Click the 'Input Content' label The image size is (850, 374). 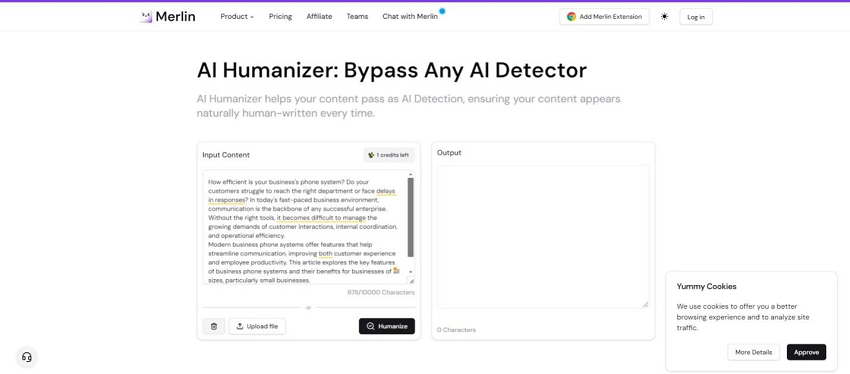226,155
